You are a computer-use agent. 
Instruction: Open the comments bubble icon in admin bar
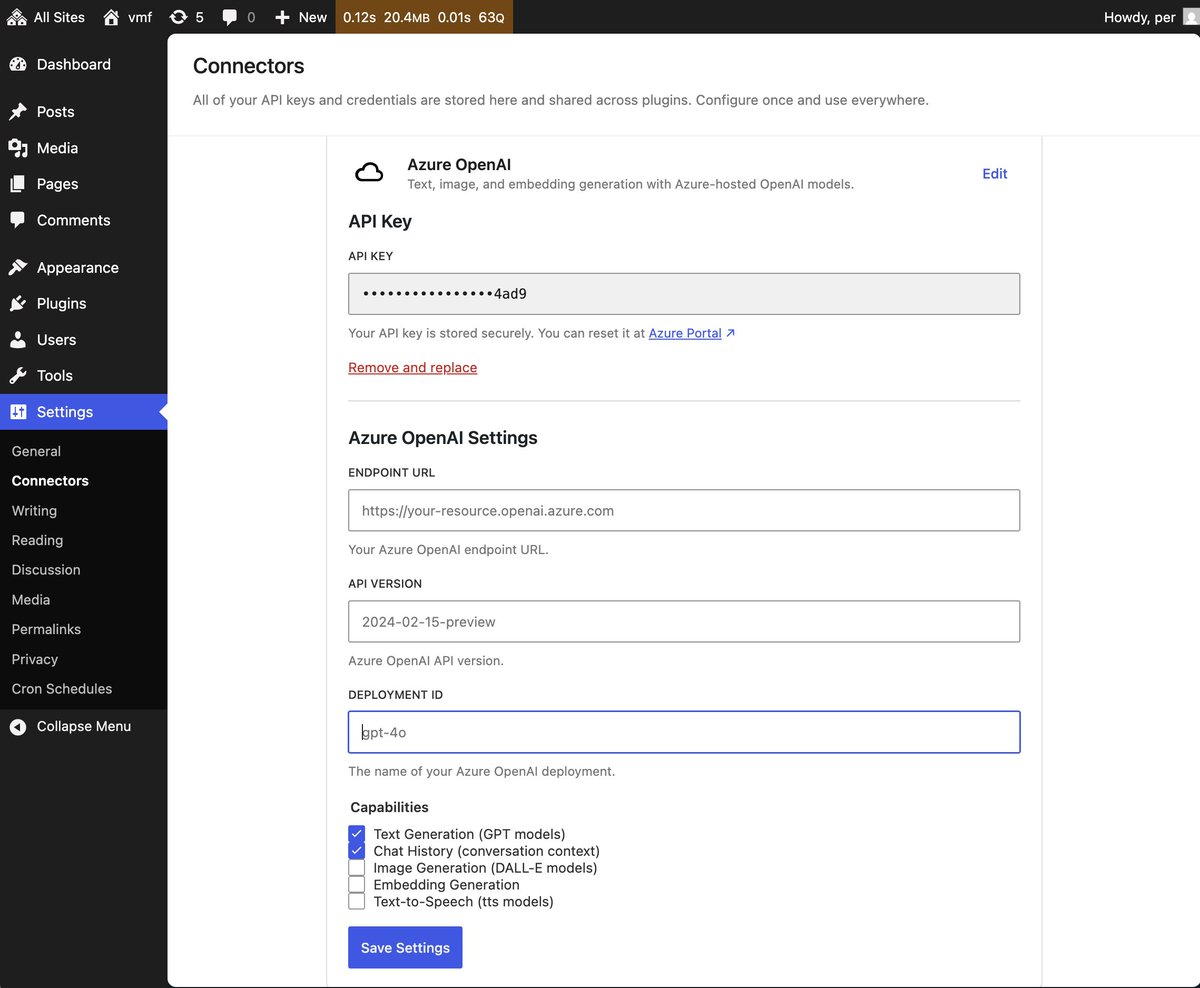click(230, 17)
